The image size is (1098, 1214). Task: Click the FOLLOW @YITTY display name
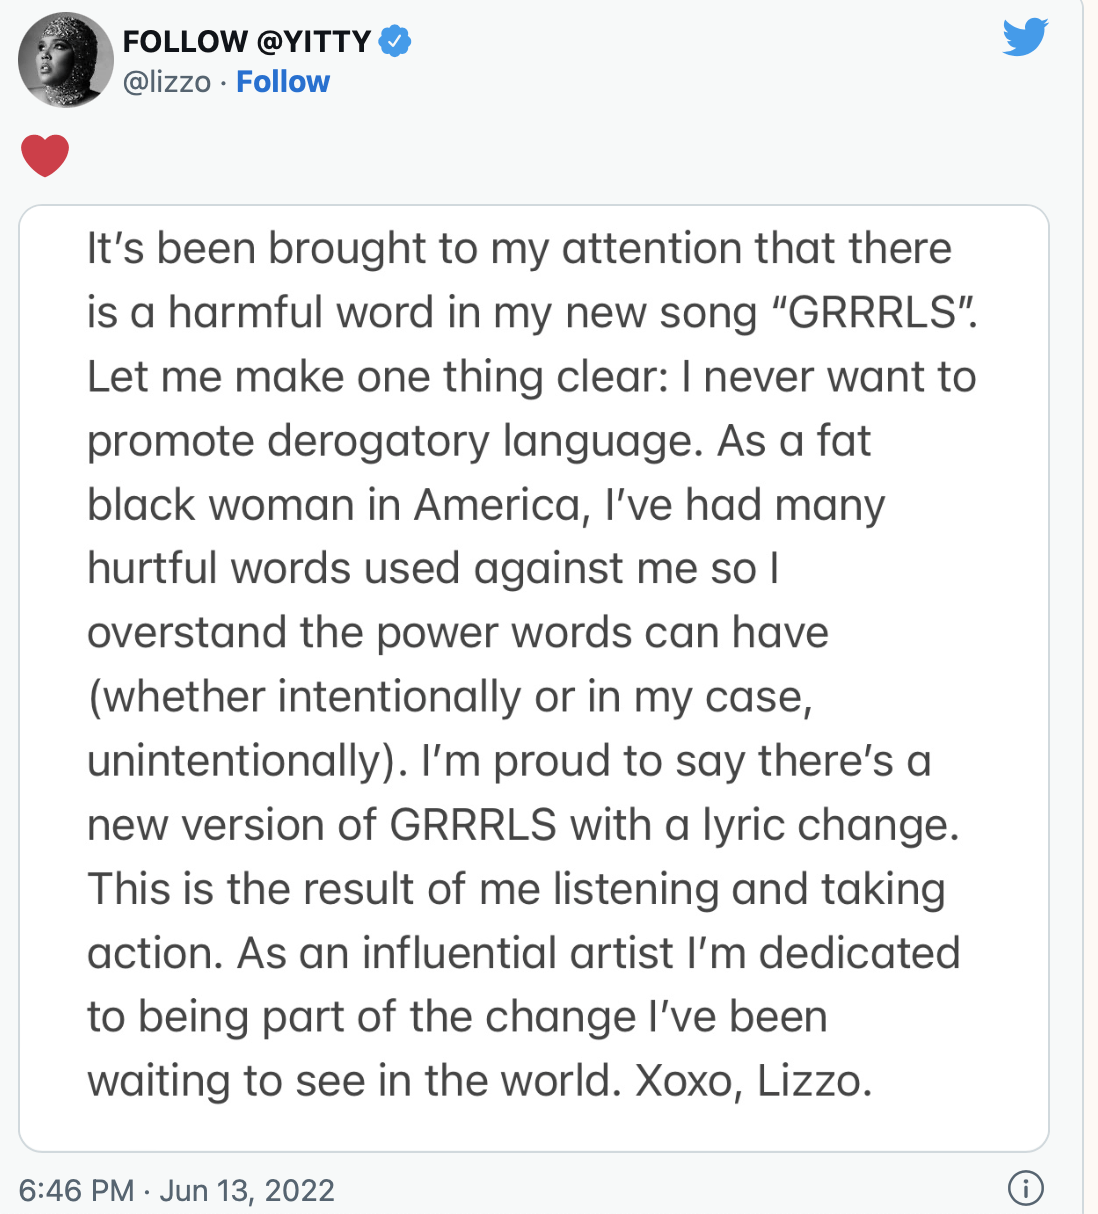click(x=247, y=41)
